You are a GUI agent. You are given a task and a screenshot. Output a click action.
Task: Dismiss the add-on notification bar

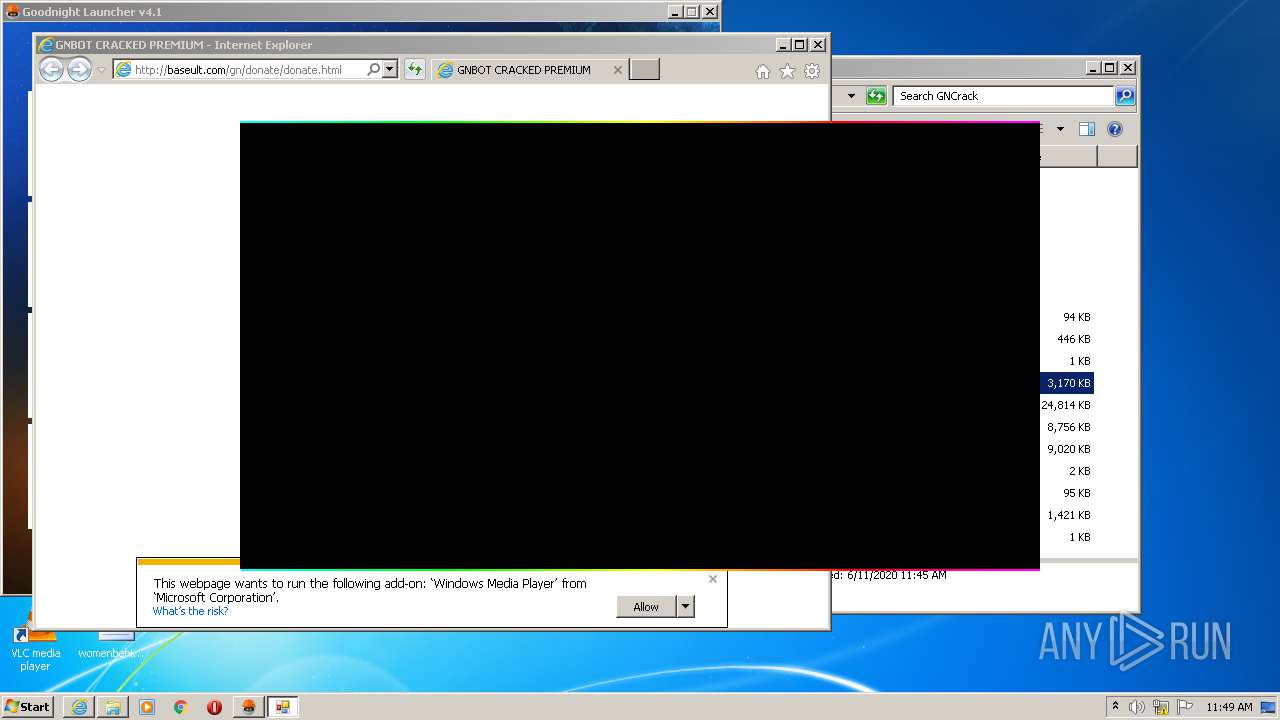point(712,579)
